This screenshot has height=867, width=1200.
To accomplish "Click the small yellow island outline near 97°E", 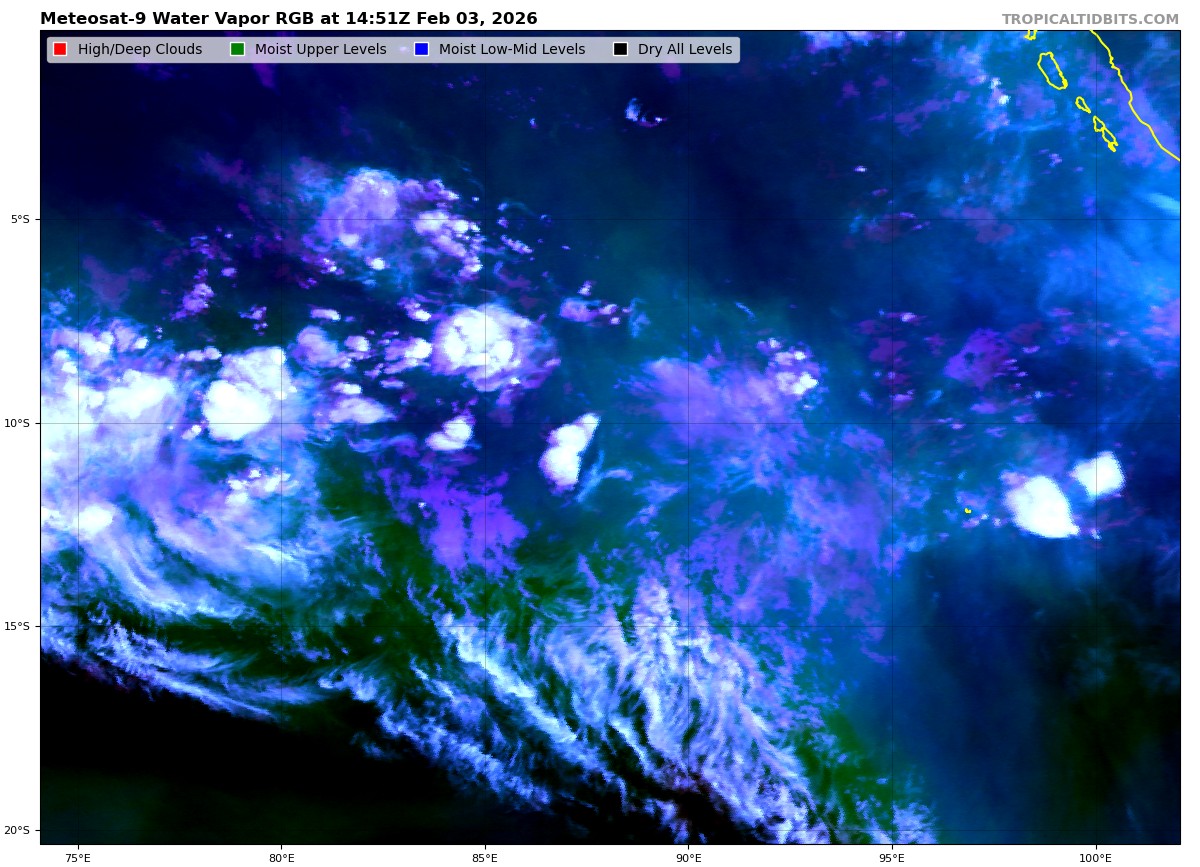I will click(968, 511).
